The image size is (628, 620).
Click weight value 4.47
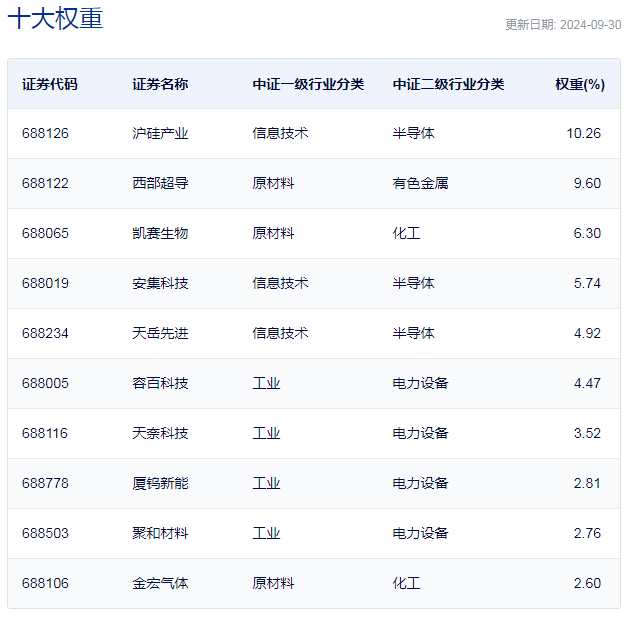[587, 383]
